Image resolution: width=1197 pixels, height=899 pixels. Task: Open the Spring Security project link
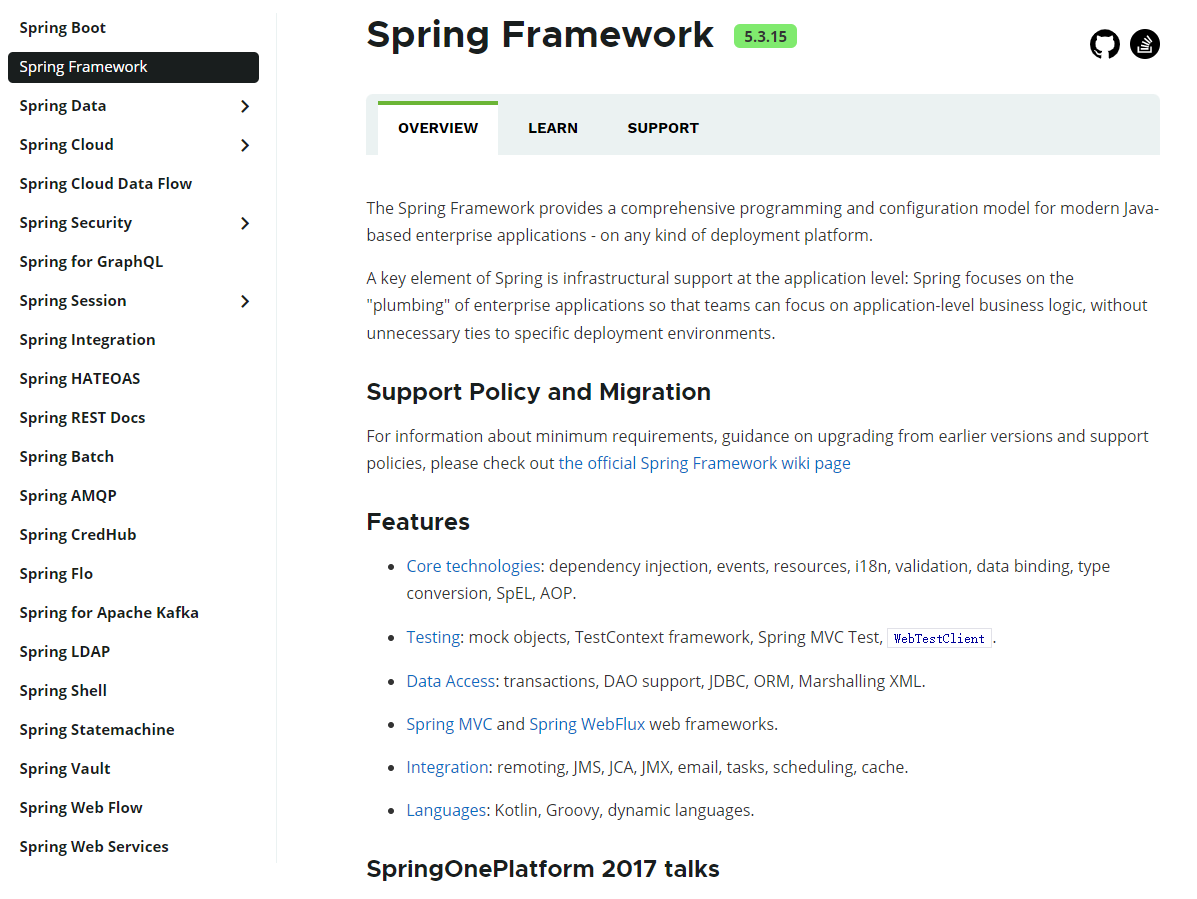pos(76,223)
